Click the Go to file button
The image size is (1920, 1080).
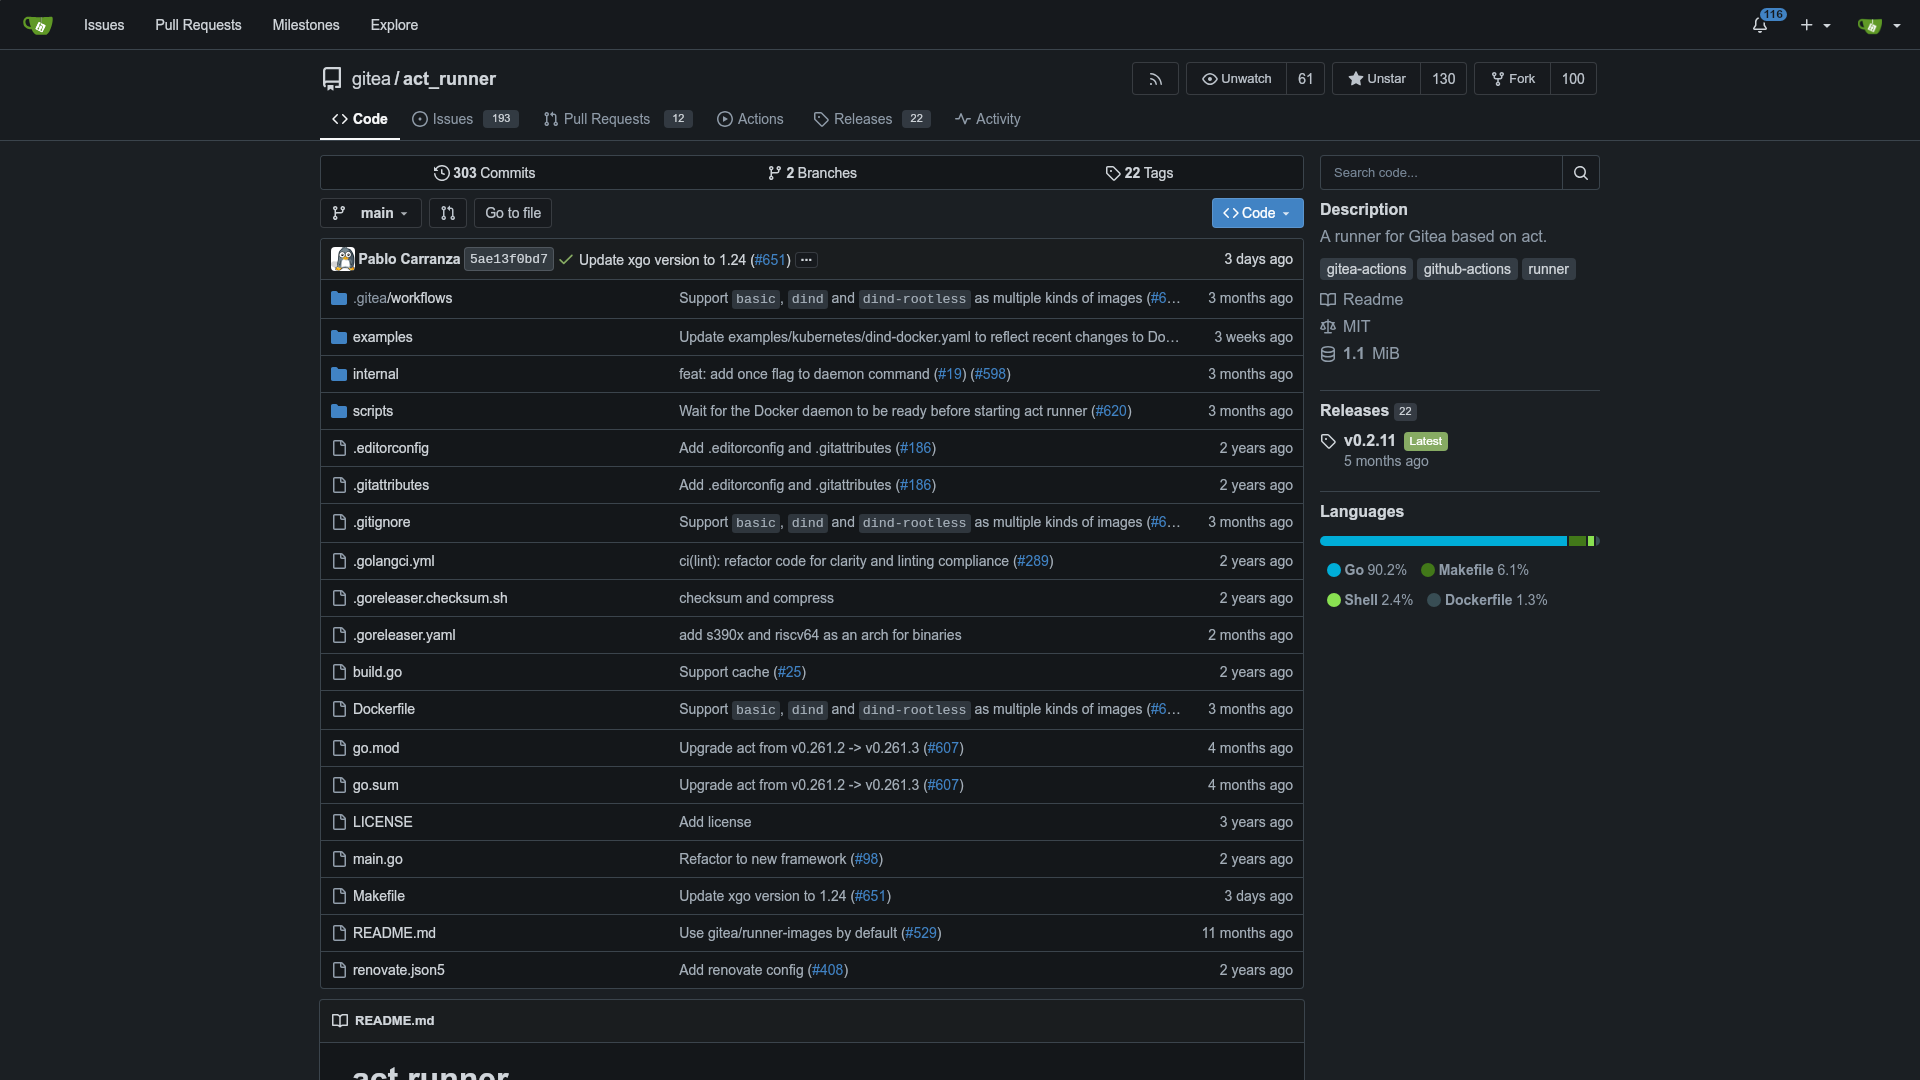point(513,213)
